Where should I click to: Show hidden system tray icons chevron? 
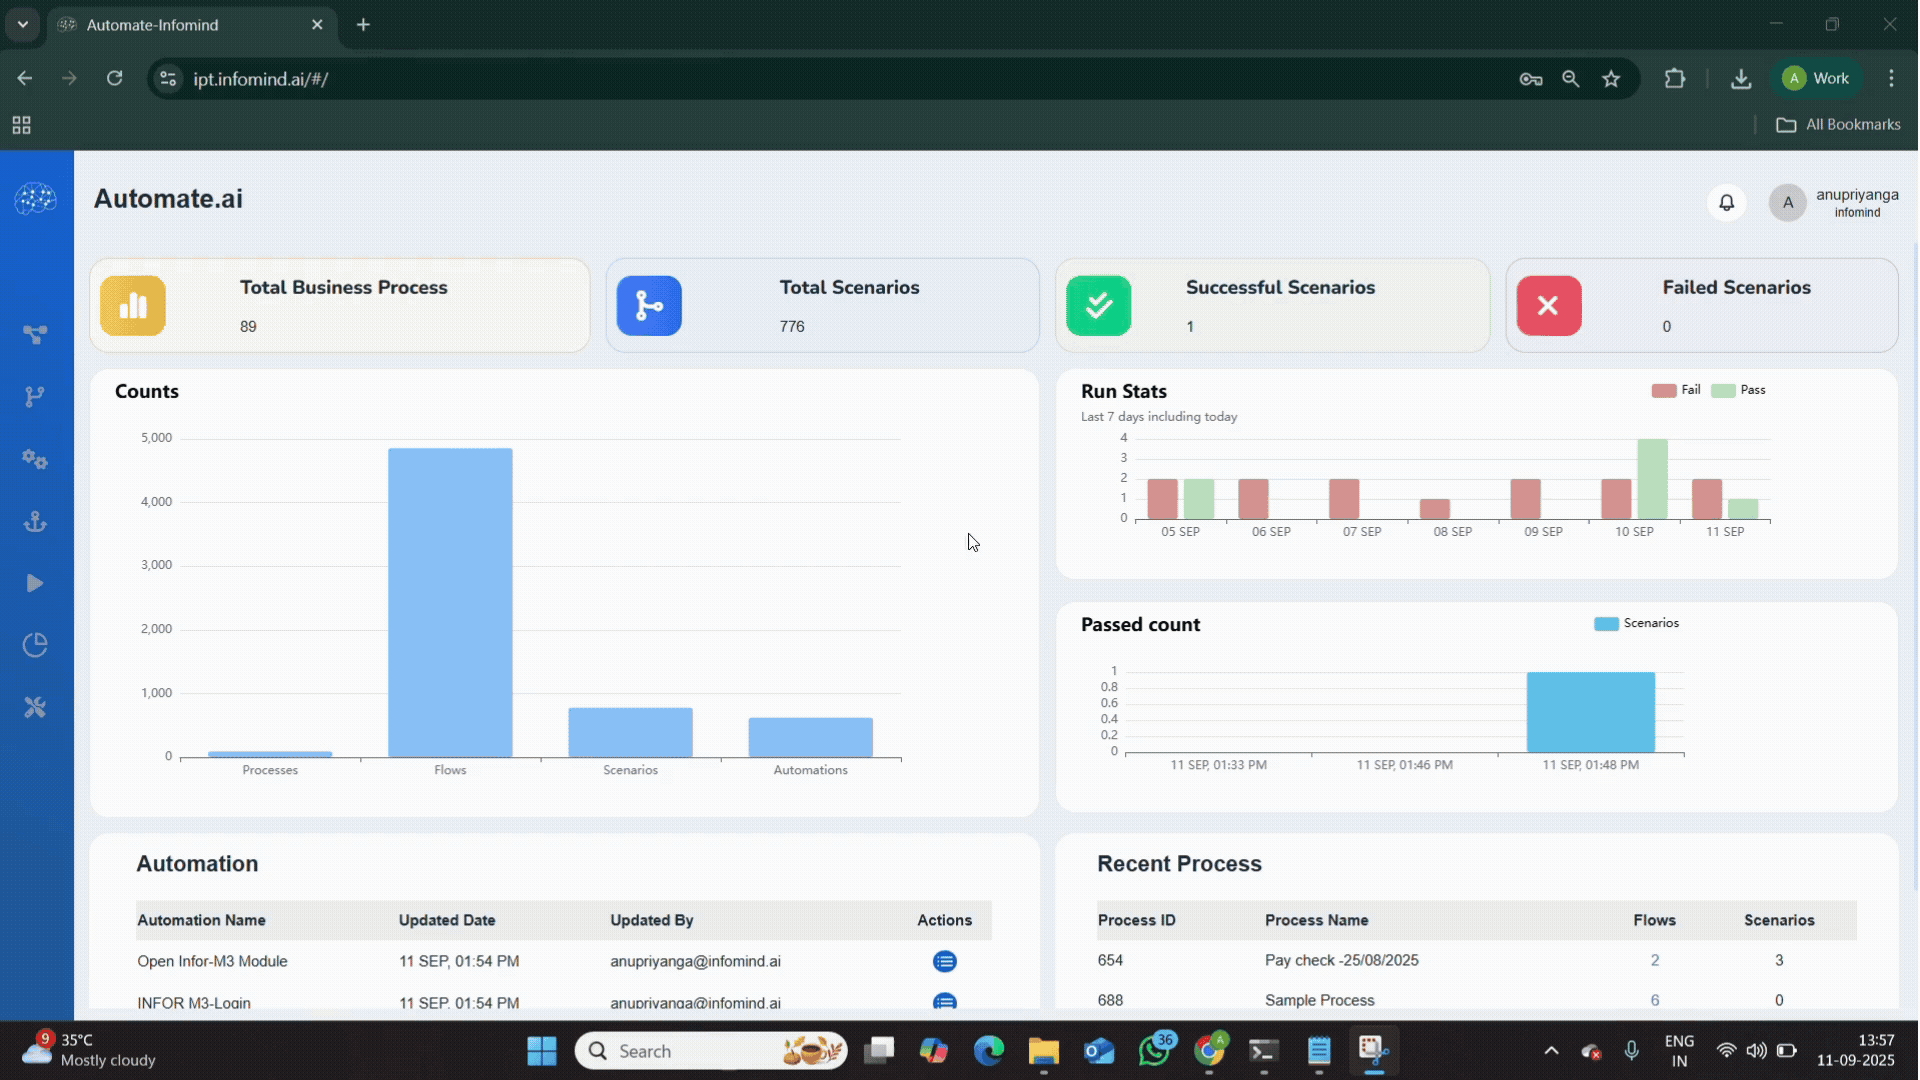pyautogui.click(x=1551, y=1051)
